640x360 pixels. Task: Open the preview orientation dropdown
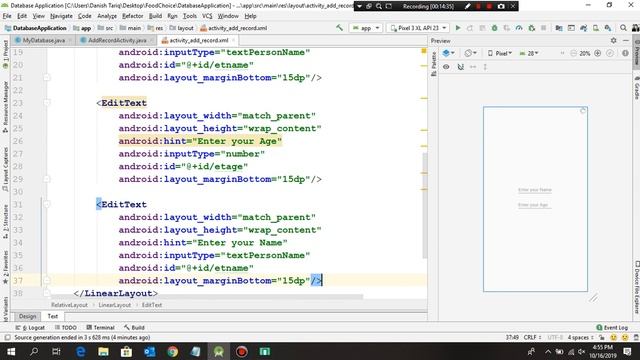471,53
